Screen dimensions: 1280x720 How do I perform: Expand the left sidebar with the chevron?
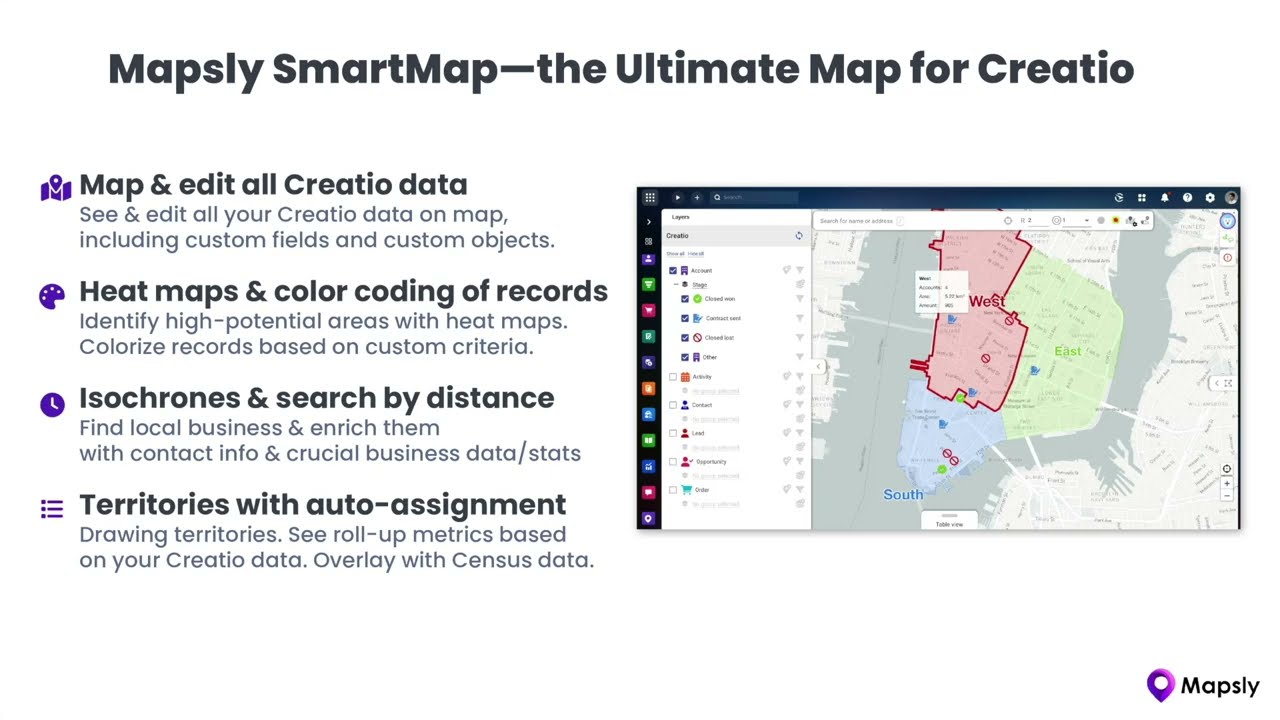(648, 222)
